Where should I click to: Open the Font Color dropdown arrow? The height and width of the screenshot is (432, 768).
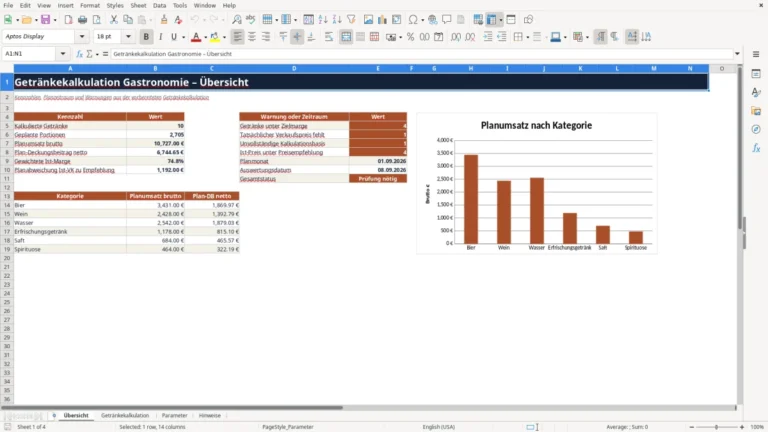click(205, 37)
